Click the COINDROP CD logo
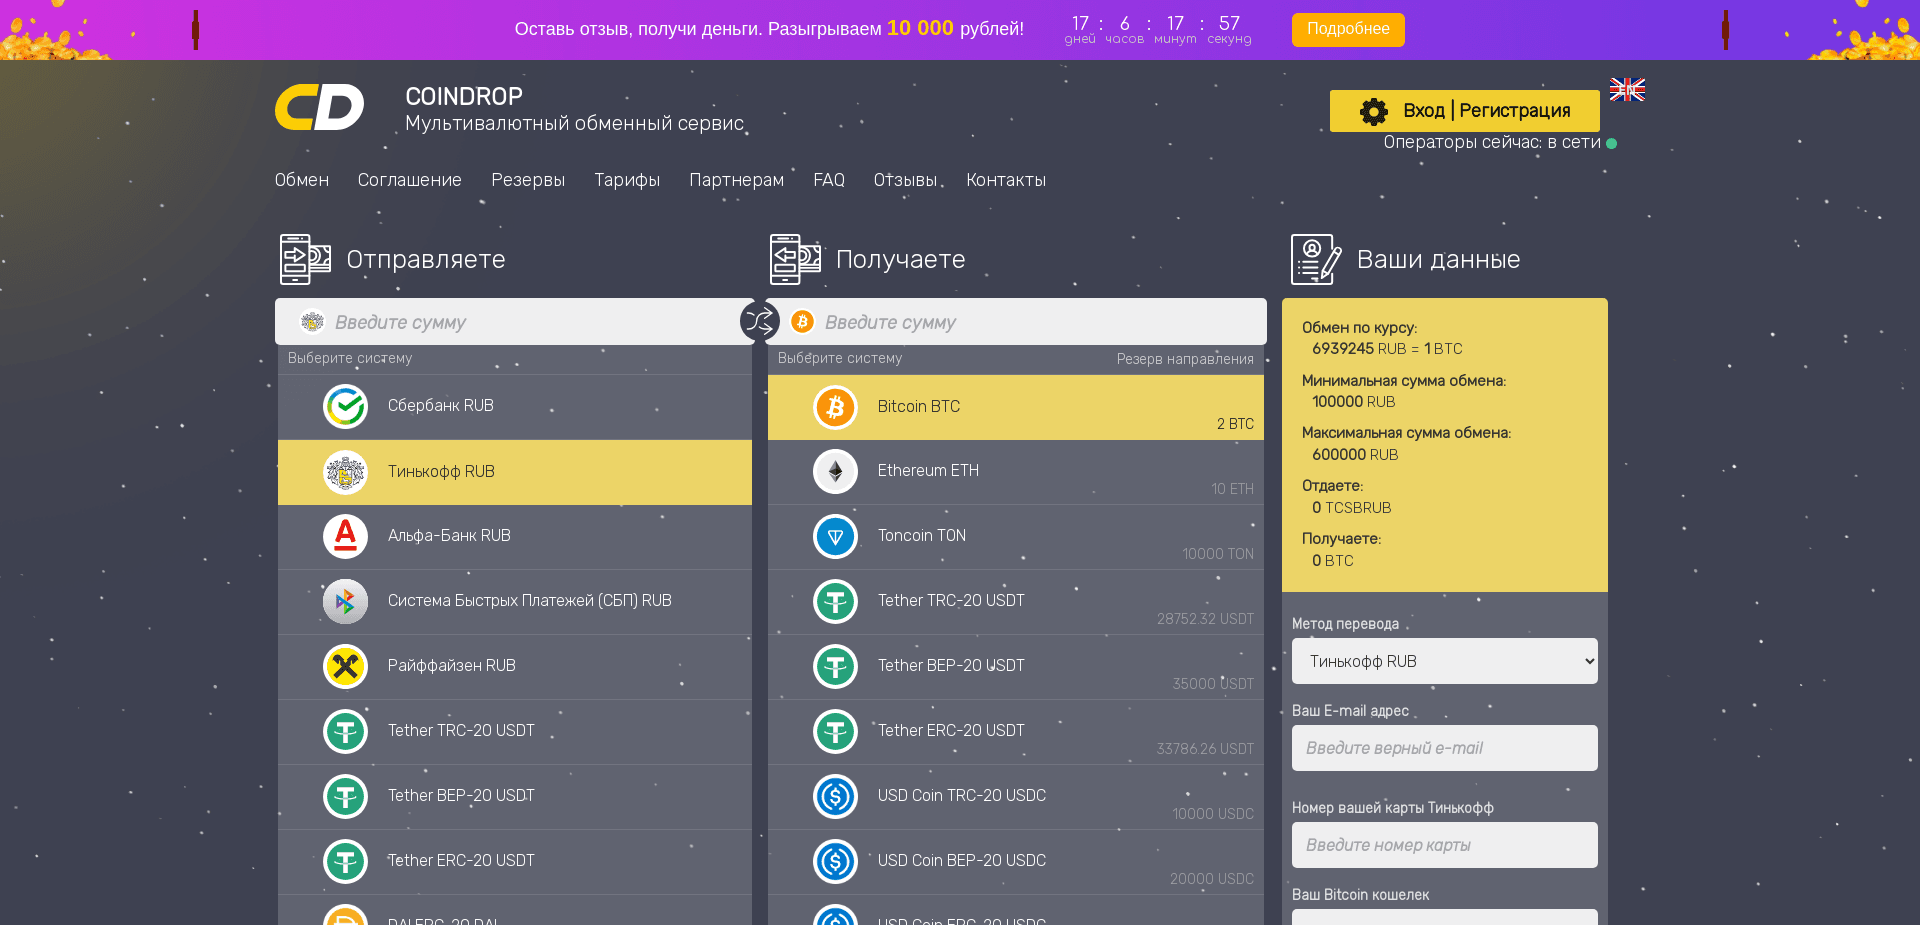Image resolution: width=1920 pixels, height=925 pixels. tap(320, 106)
